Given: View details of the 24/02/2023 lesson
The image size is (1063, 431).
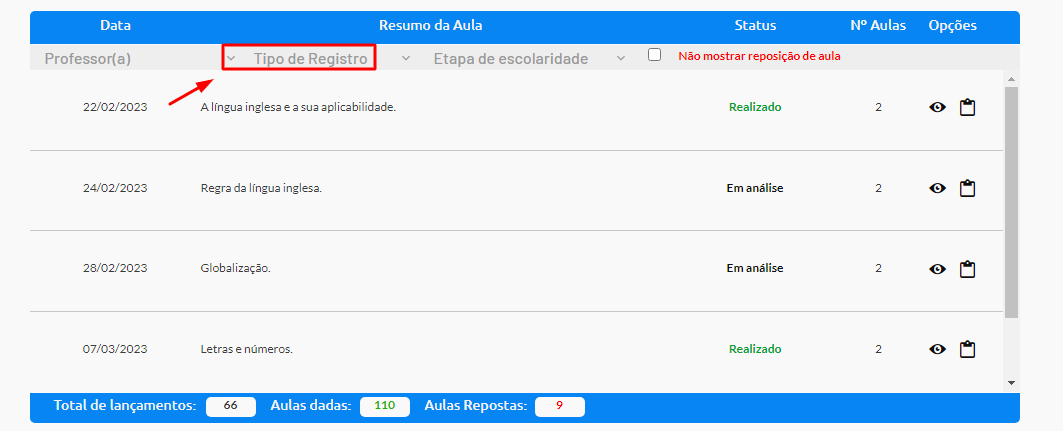Looking at the screenshot, I should coord(938,188).
